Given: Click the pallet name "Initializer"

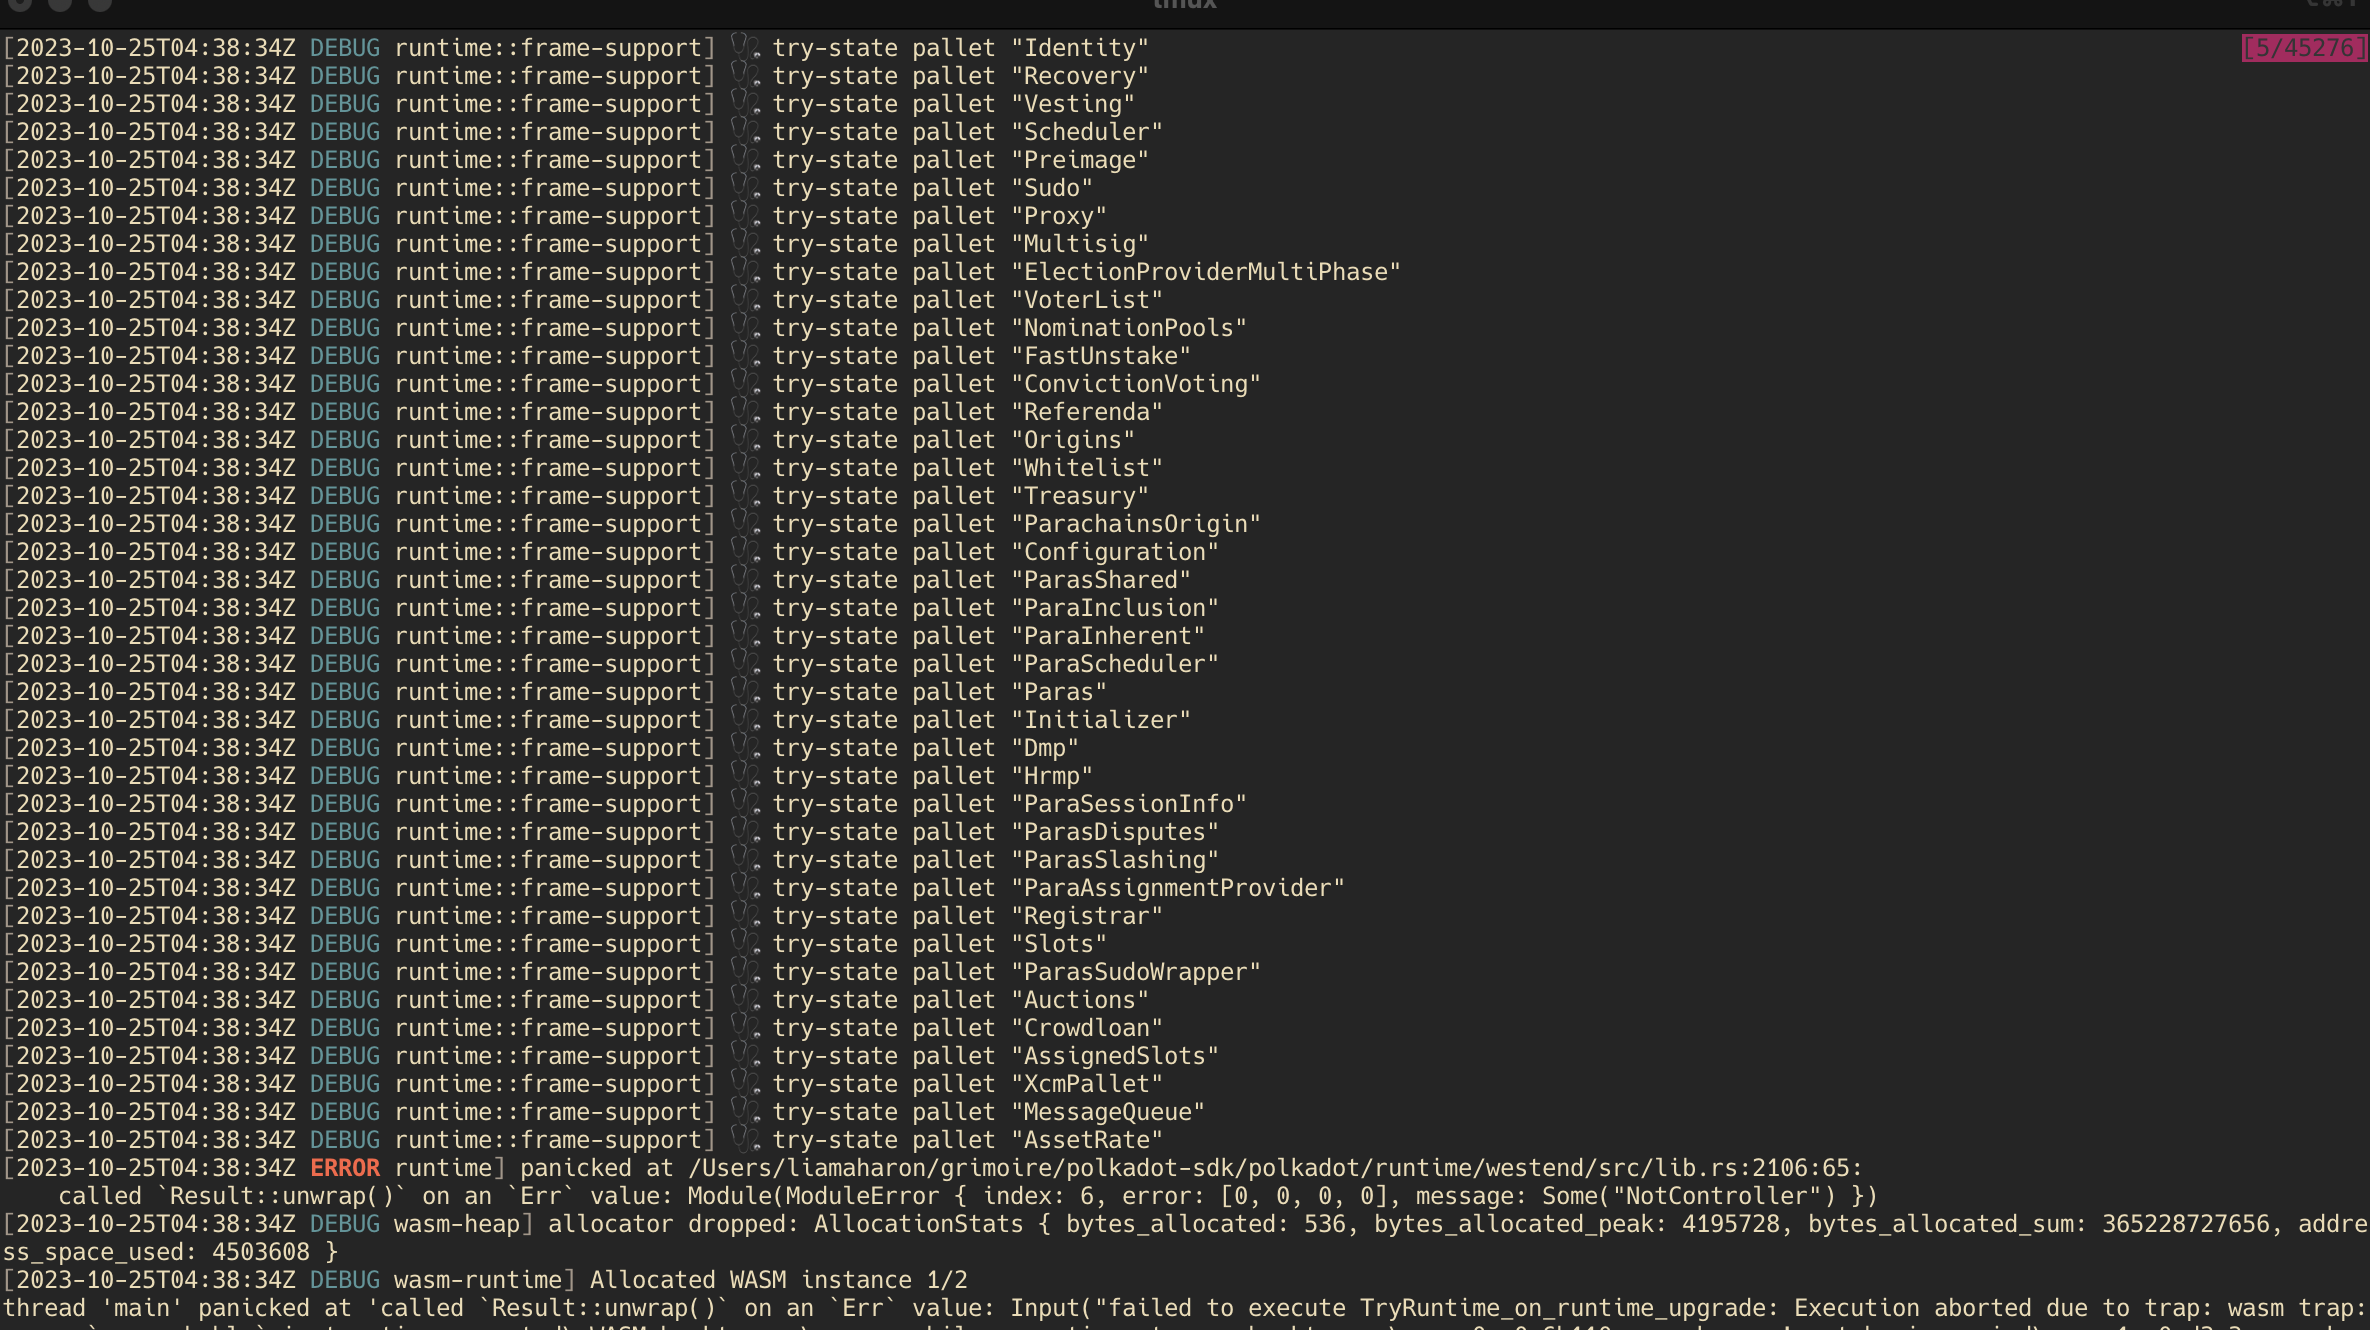Looking at the screenshot, I should (1101, 720).
